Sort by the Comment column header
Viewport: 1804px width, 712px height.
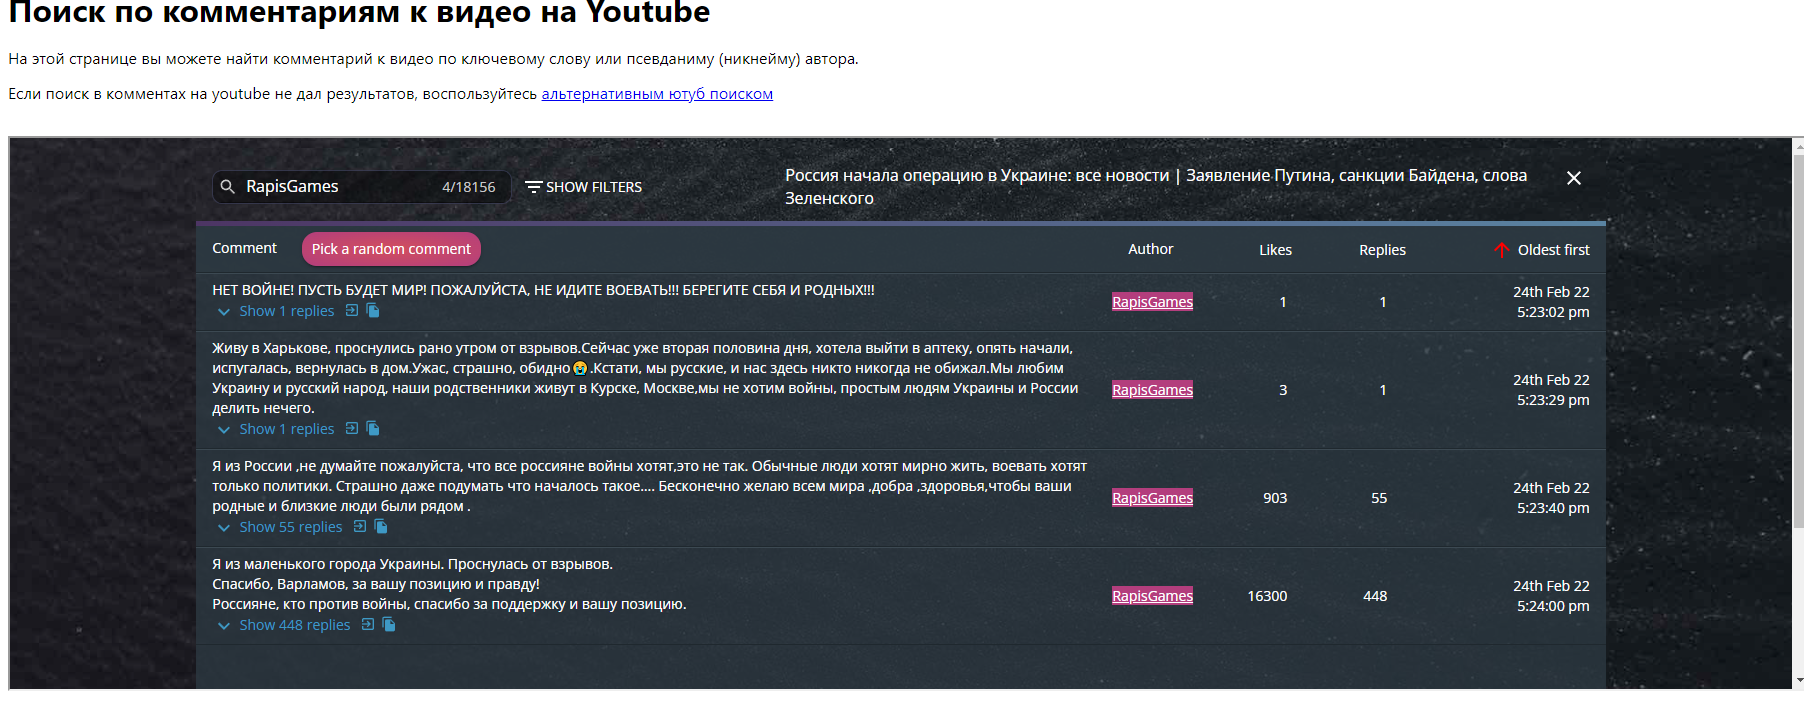(244, 248)
